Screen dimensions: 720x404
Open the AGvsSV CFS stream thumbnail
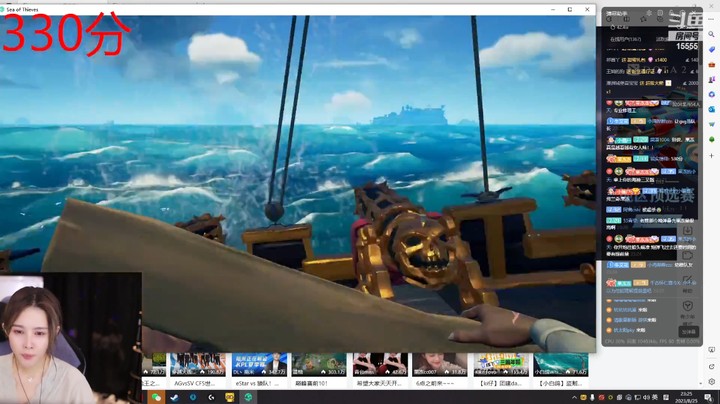point(198,365)
